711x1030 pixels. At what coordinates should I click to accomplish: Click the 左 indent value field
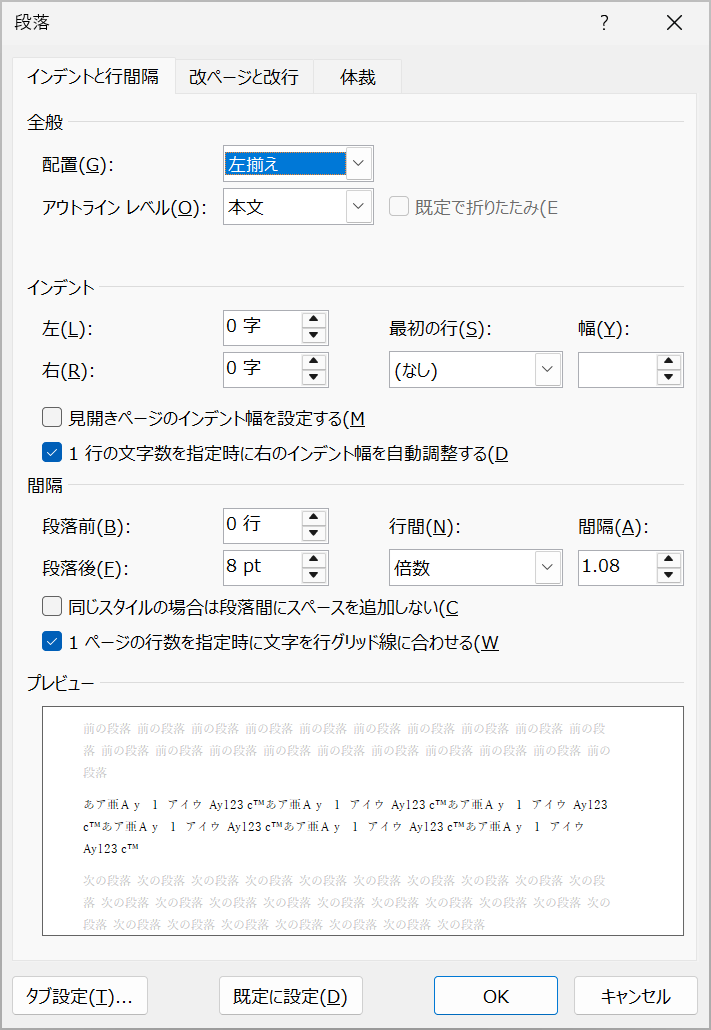click(x=263, y=327)
